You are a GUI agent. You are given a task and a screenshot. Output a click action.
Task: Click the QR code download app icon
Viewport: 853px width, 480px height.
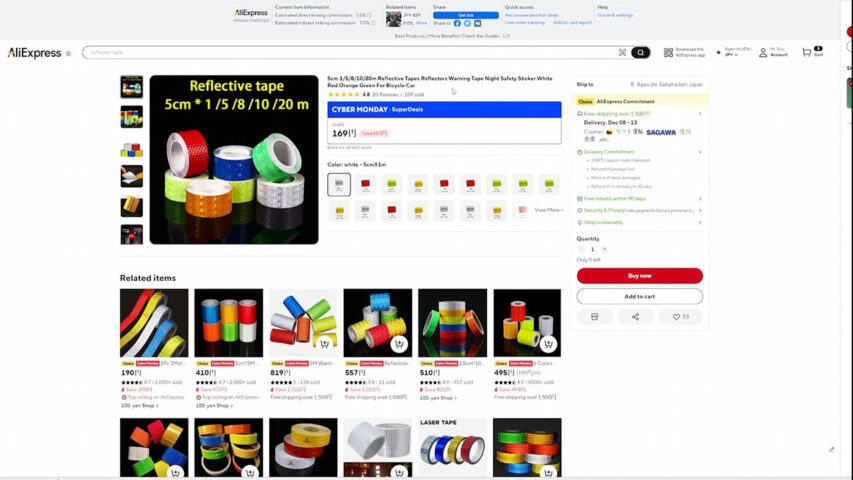coord(668,52)
